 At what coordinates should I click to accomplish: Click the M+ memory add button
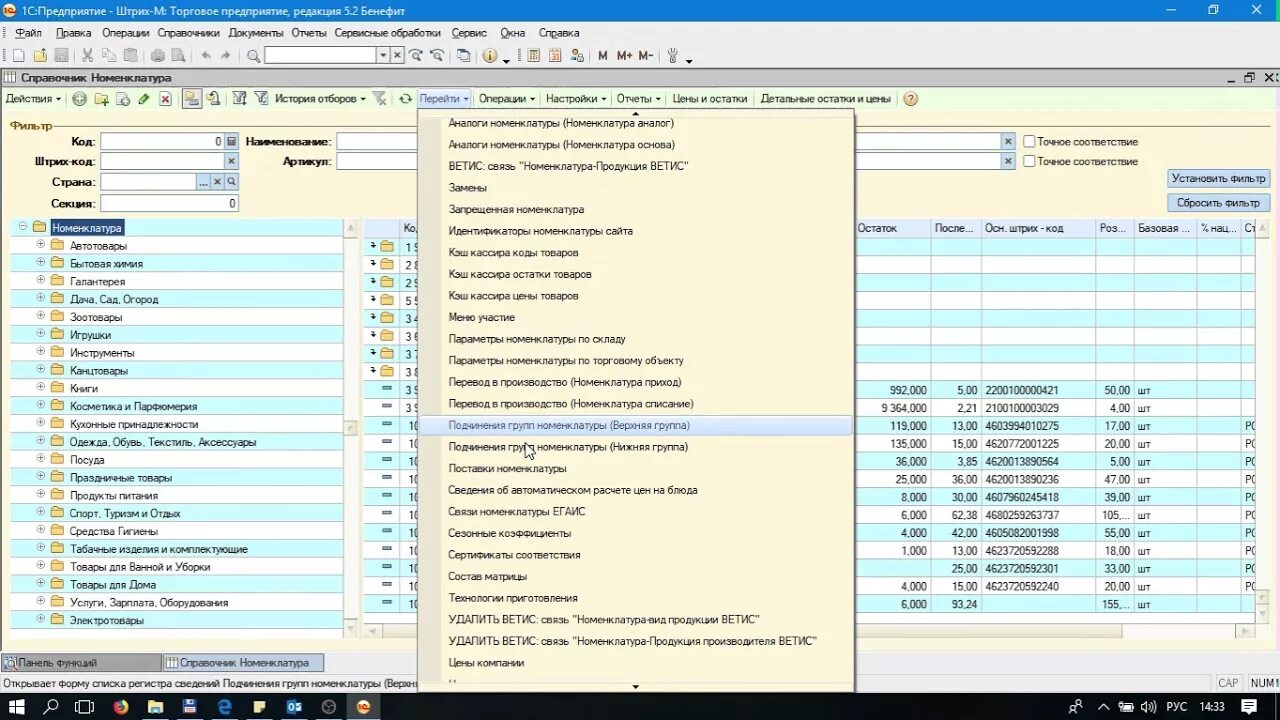tap(624, 56)
